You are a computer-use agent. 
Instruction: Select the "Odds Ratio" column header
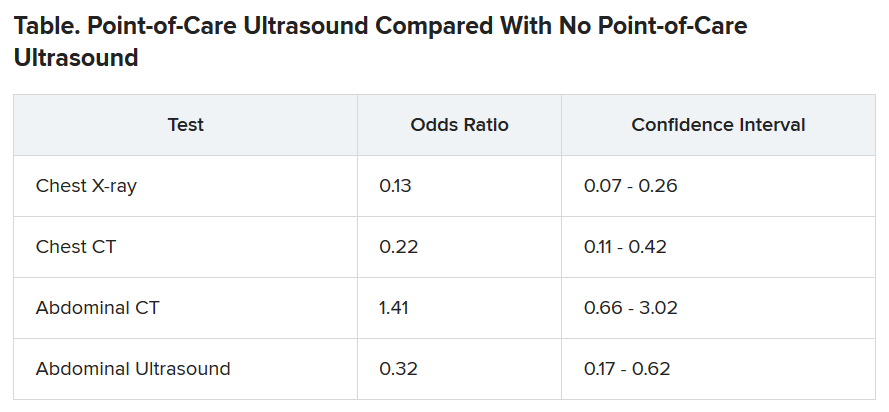point(459,125)
